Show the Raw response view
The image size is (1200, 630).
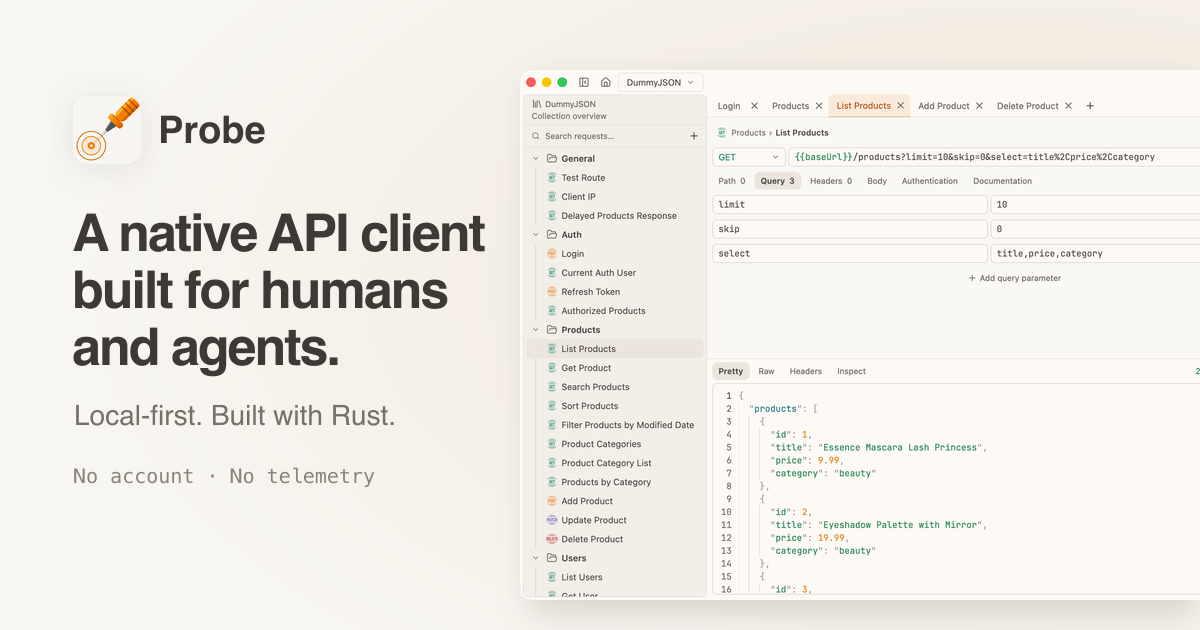766,371
